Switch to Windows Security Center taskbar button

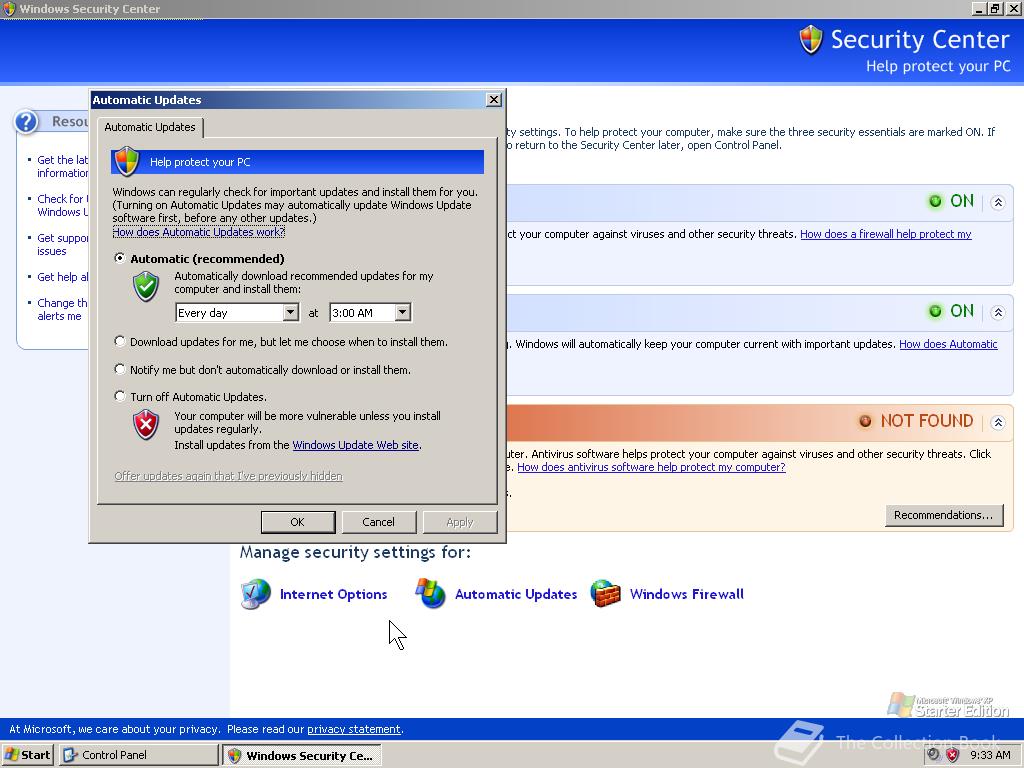click(302, 755)
